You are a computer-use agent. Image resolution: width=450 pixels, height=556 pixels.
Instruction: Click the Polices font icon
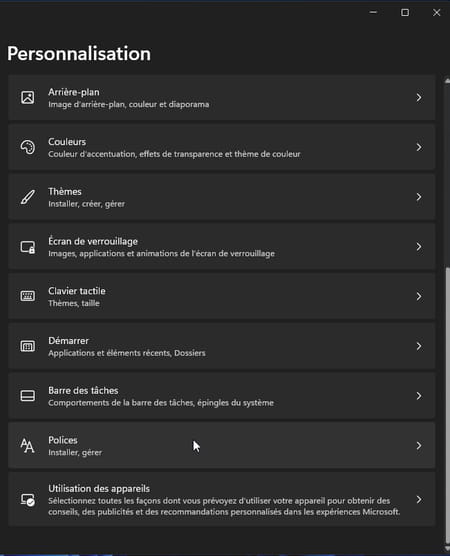28,446
